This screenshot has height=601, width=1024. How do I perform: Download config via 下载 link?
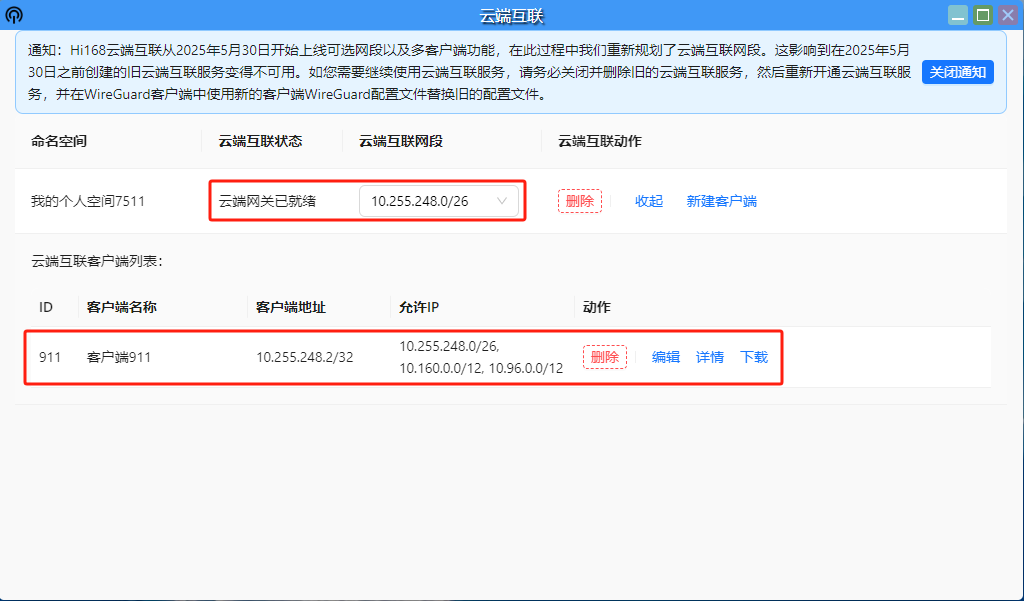point(754,357)
